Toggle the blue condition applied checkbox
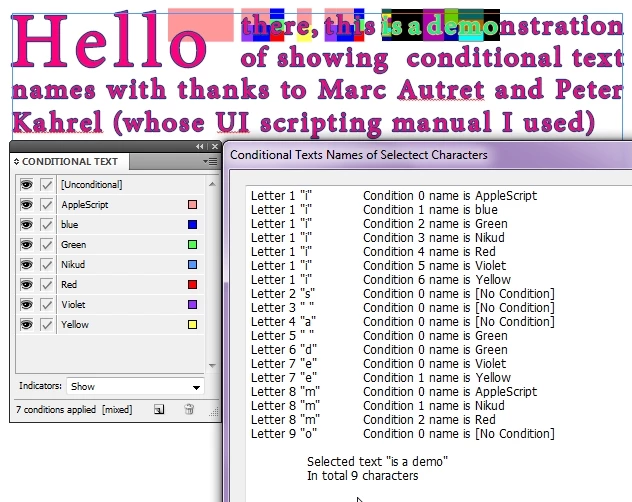 pyautogui.click(x=47, y=225)
